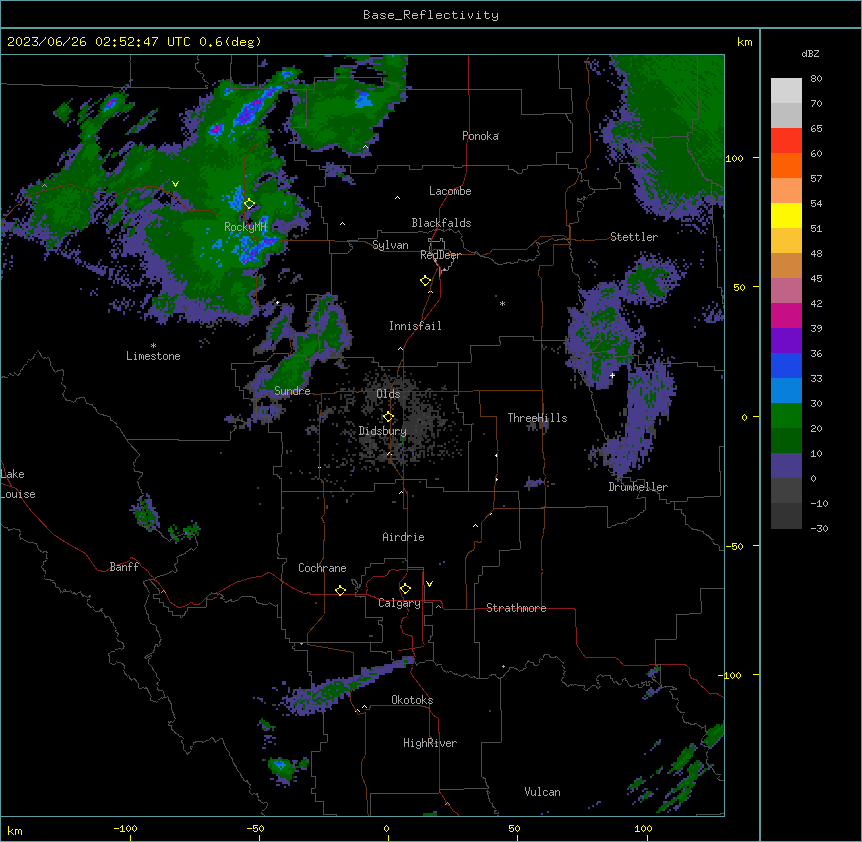Select the gold 48-51 dBZ legend swatch
The image size is (862, 842).
(x=786, y=241)
